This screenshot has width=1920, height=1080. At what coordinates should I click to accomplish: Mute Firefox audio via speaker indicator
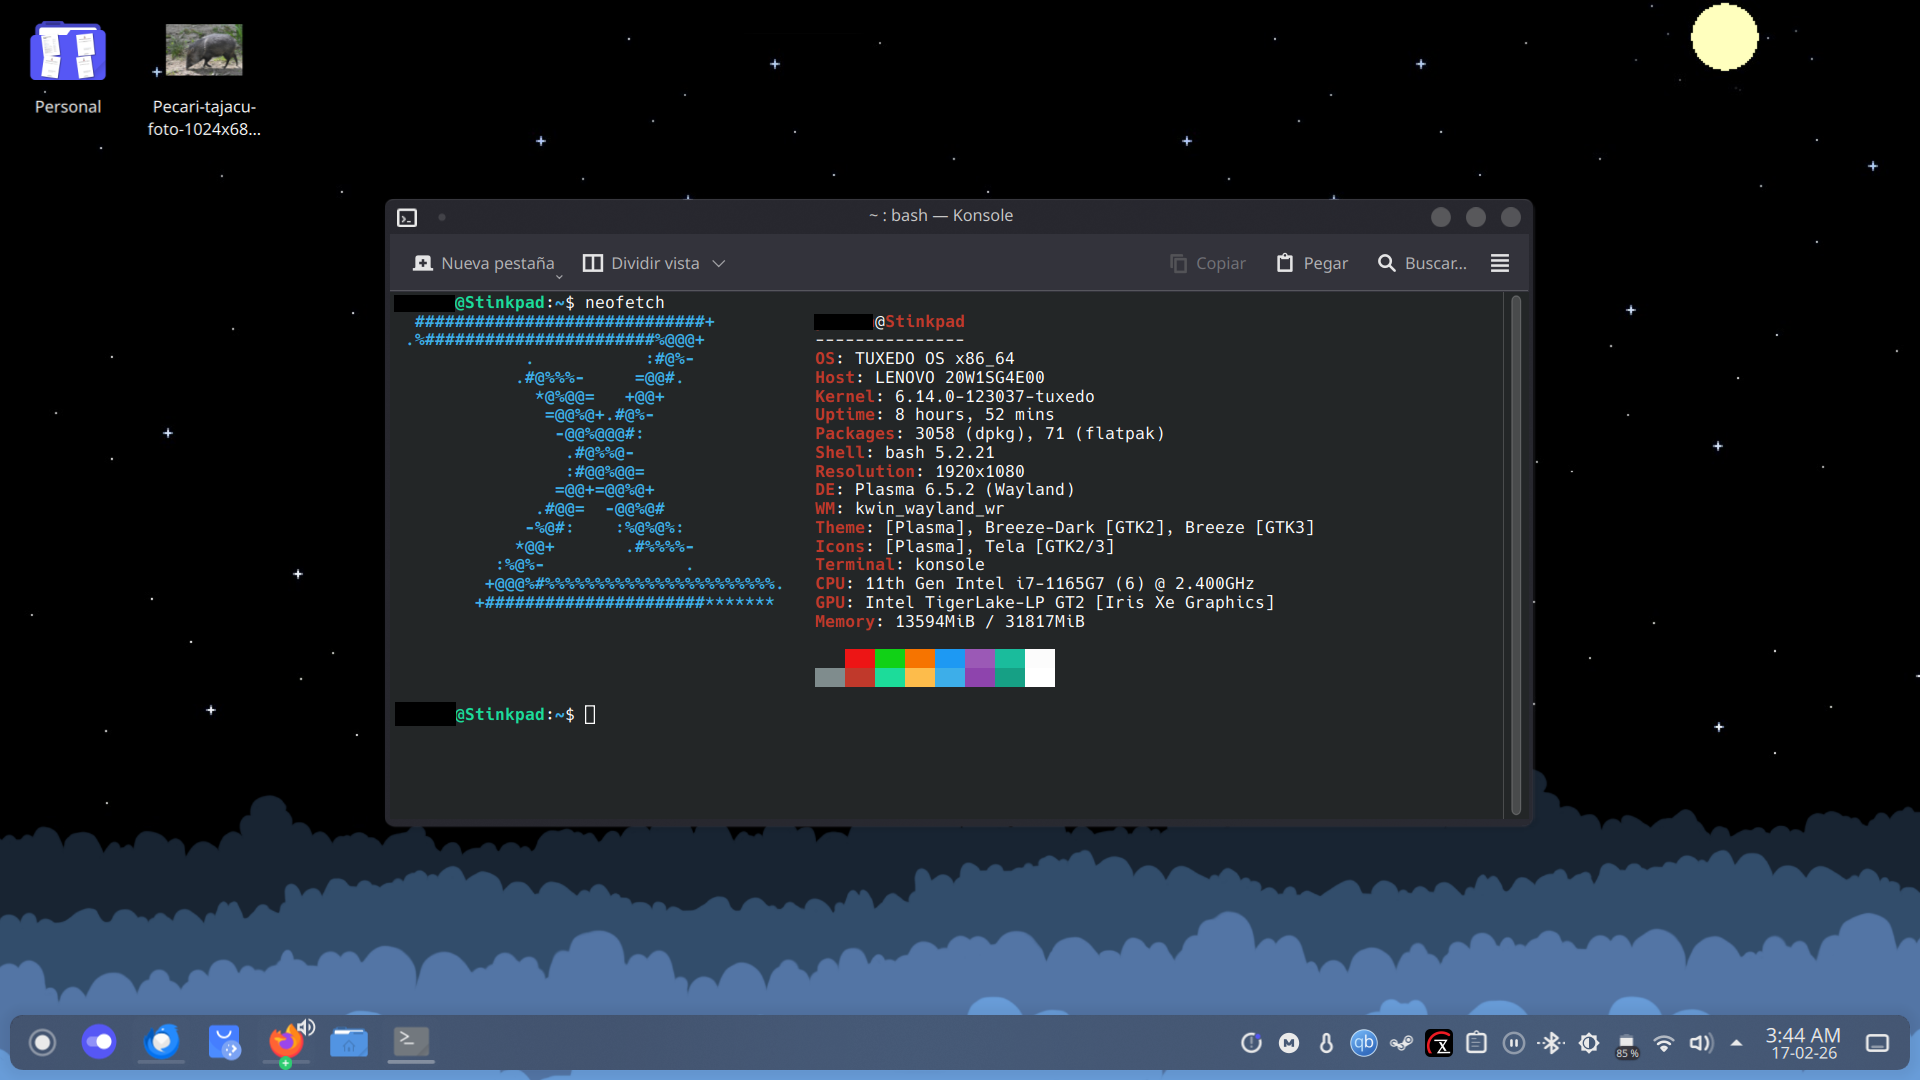307,1026
